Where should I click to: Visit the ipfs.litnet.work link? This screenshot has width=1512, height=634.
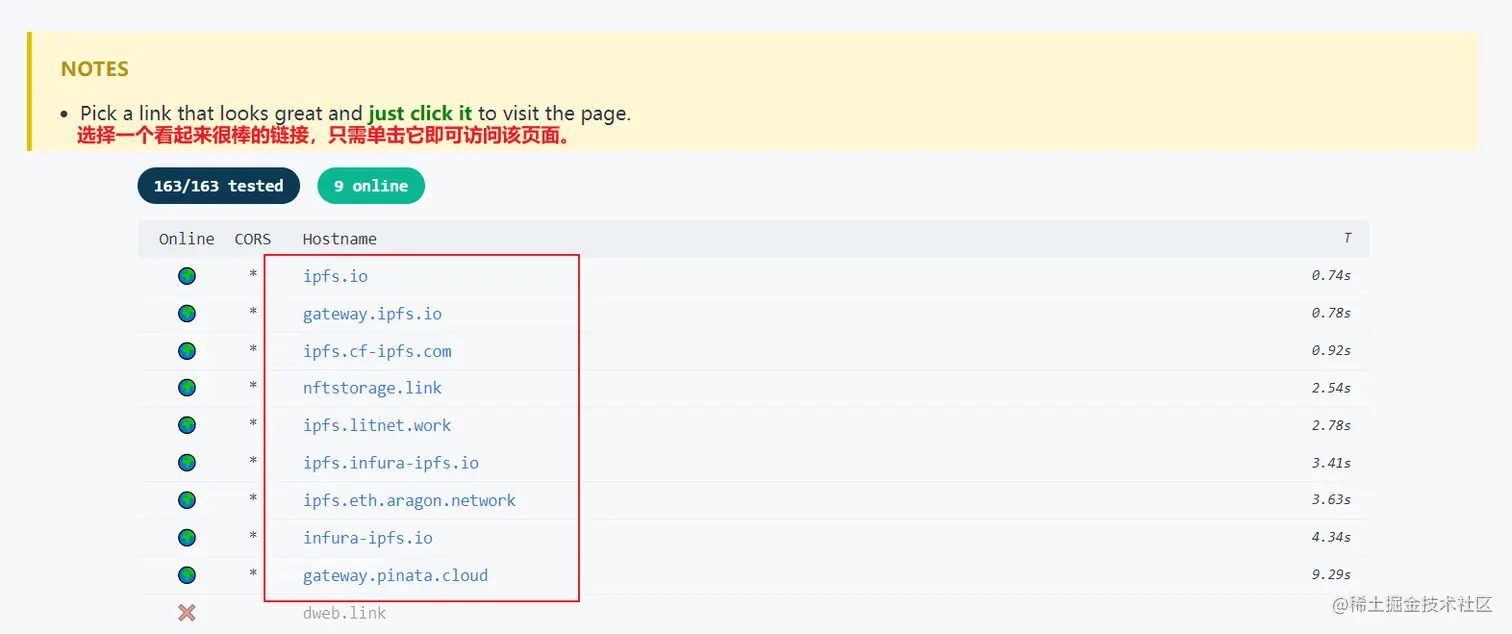[377, 425]
